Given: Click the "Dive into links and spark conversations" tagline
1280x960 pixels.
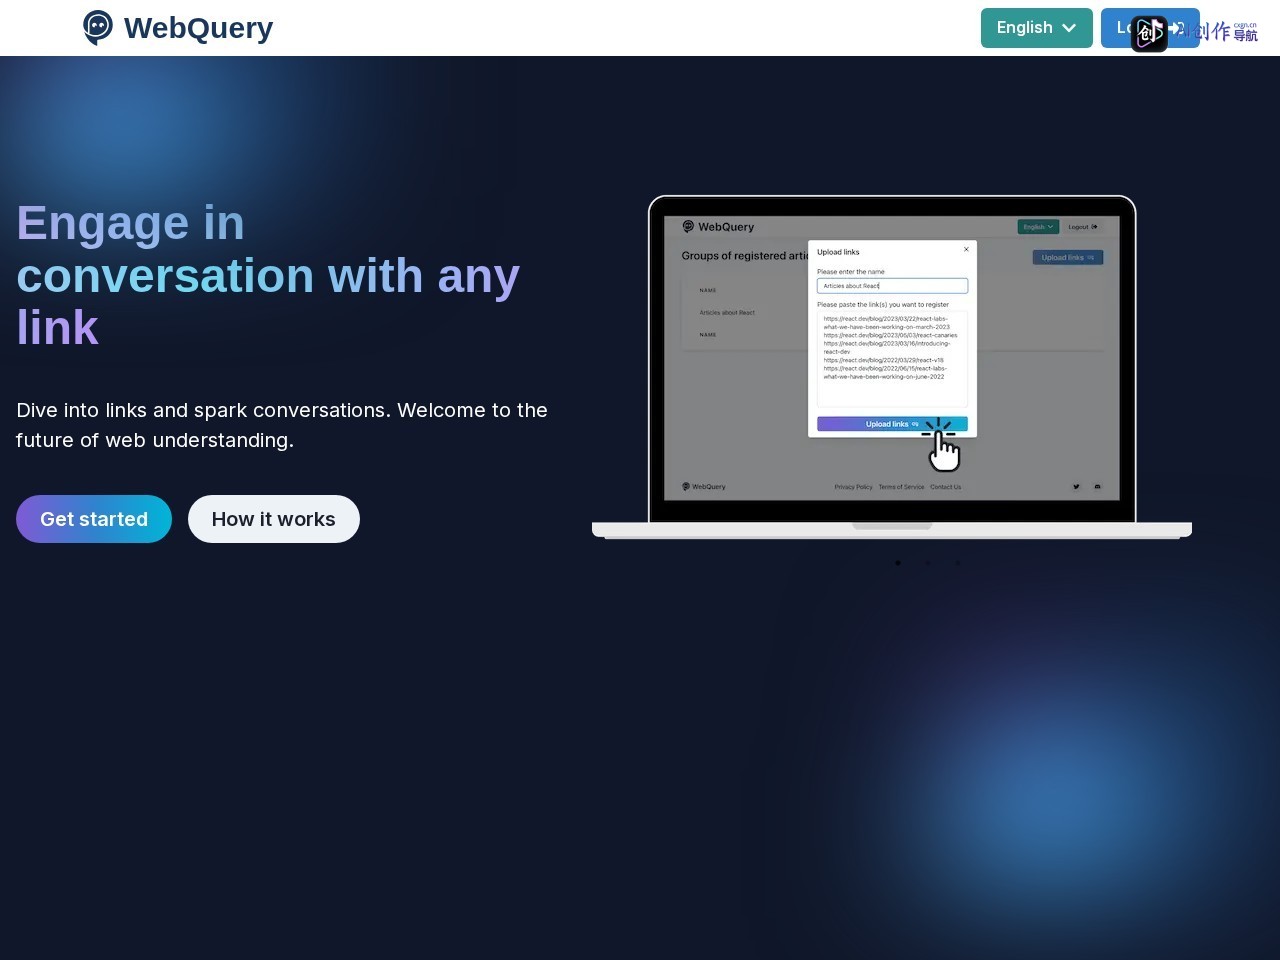Looking at the screenshot, I should tap(282, 425).
